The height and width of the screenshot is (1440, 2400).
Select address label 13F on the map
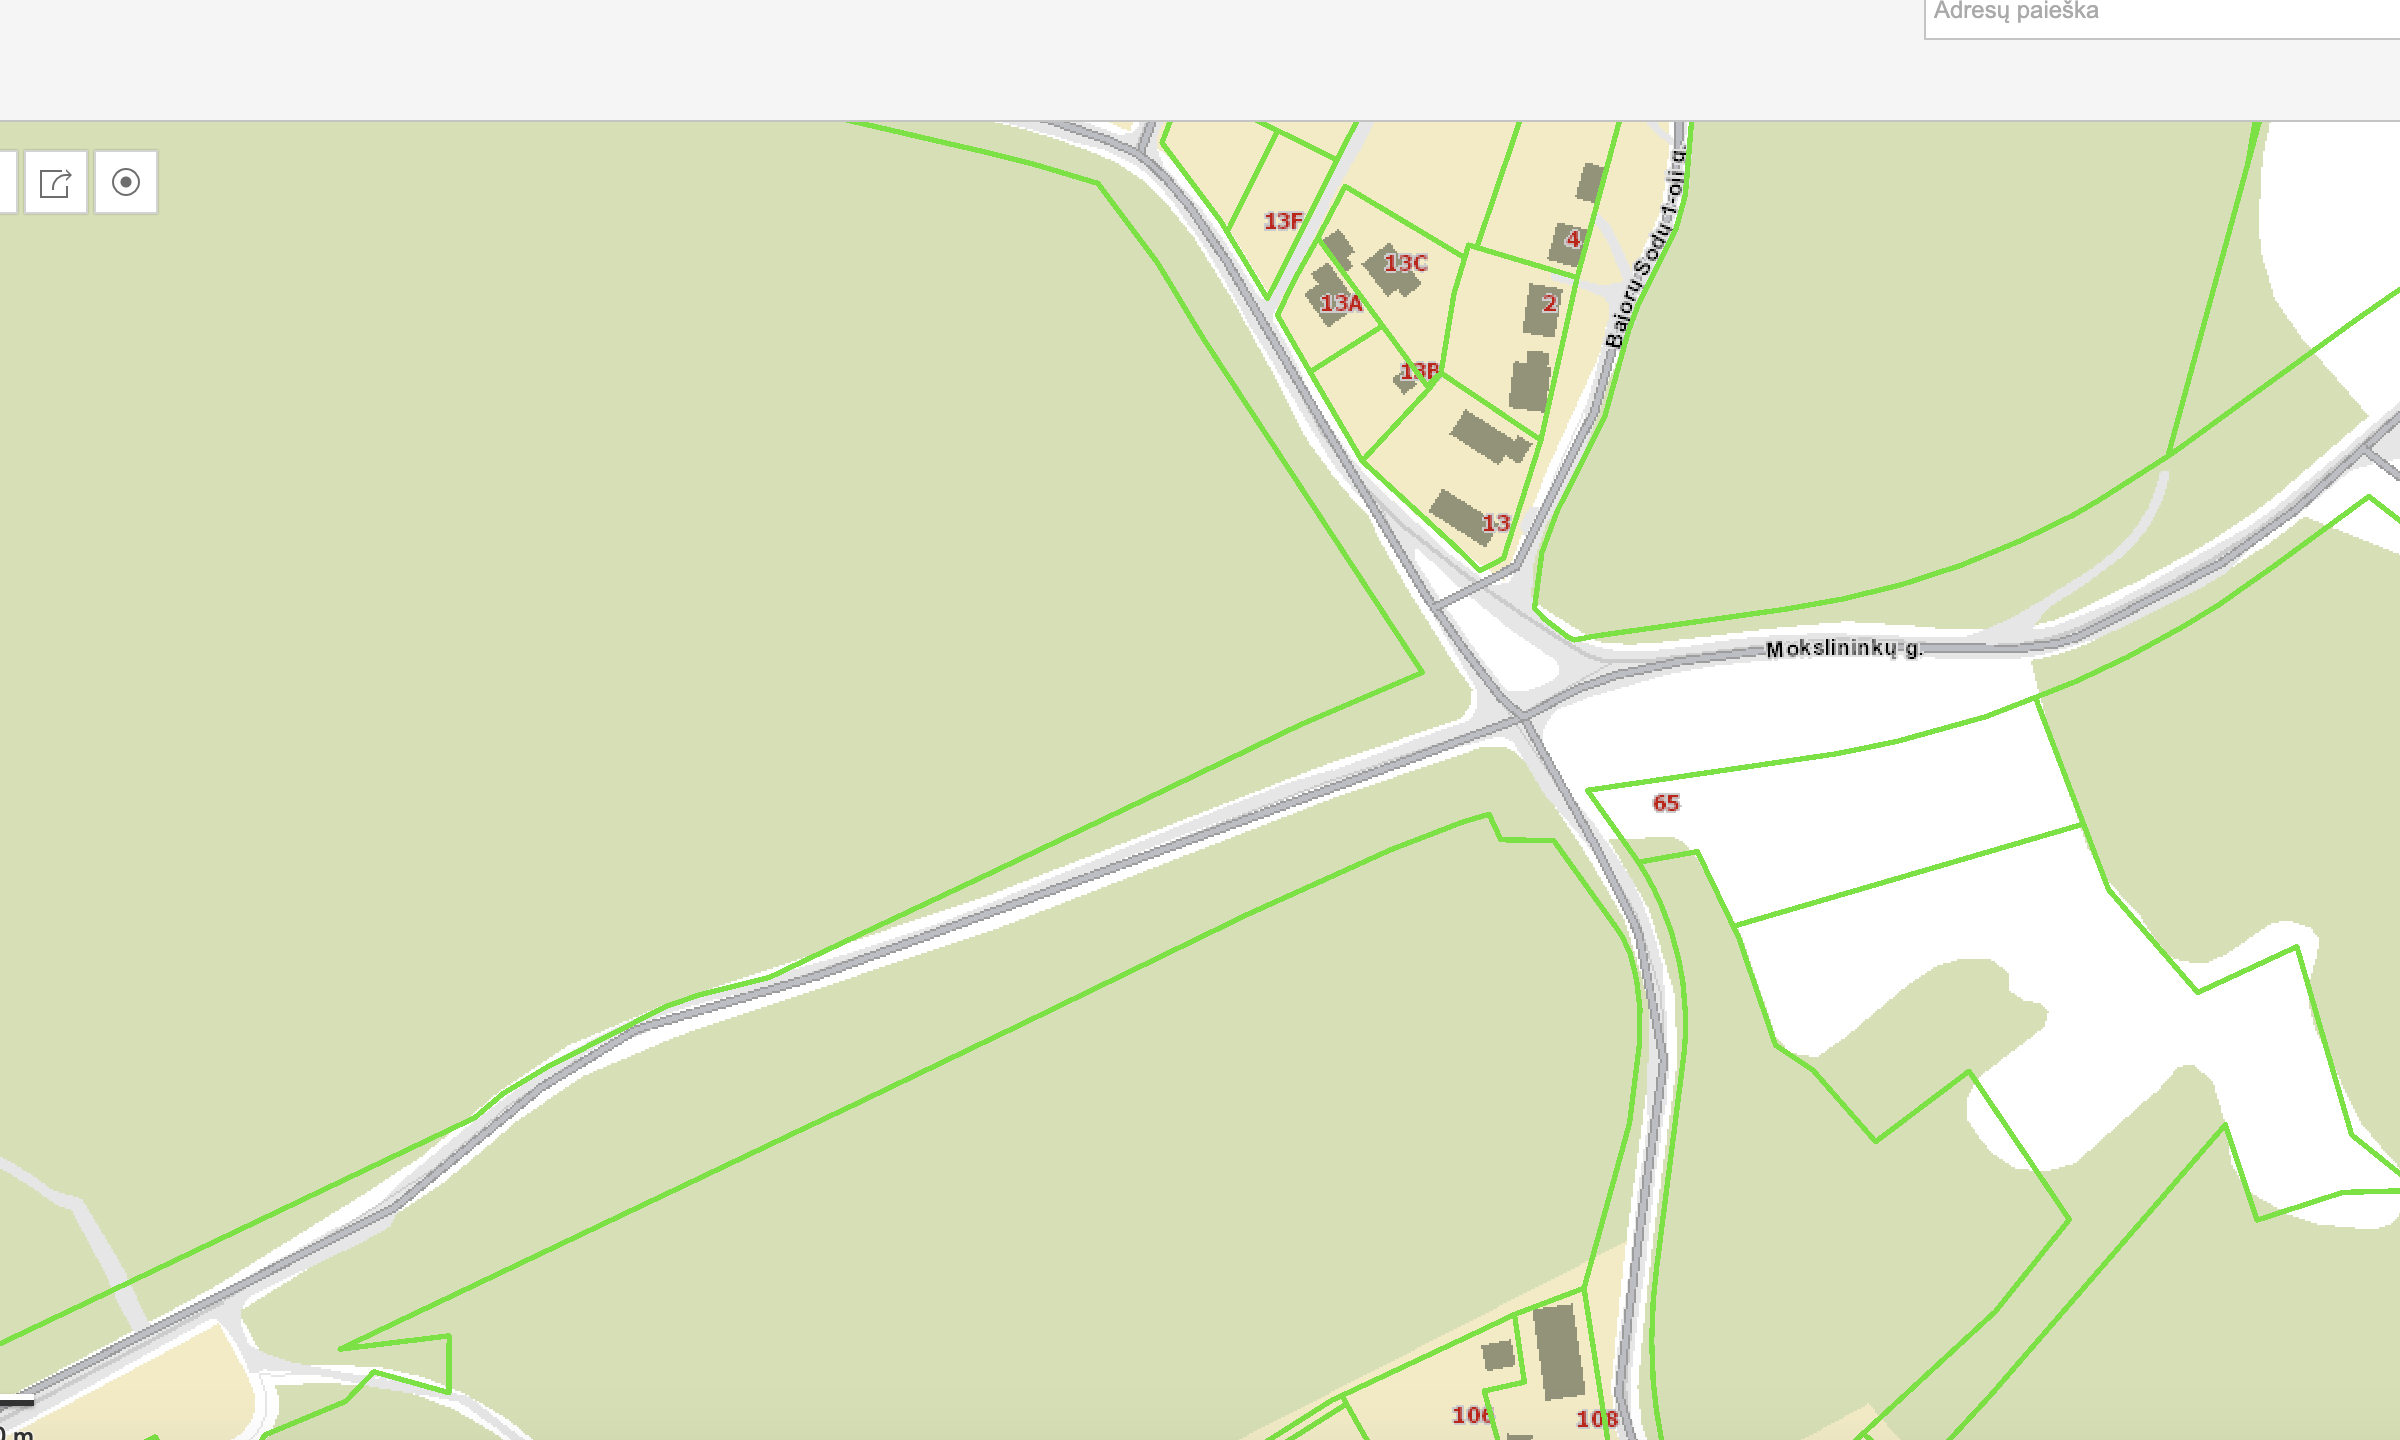(1283, 221)
